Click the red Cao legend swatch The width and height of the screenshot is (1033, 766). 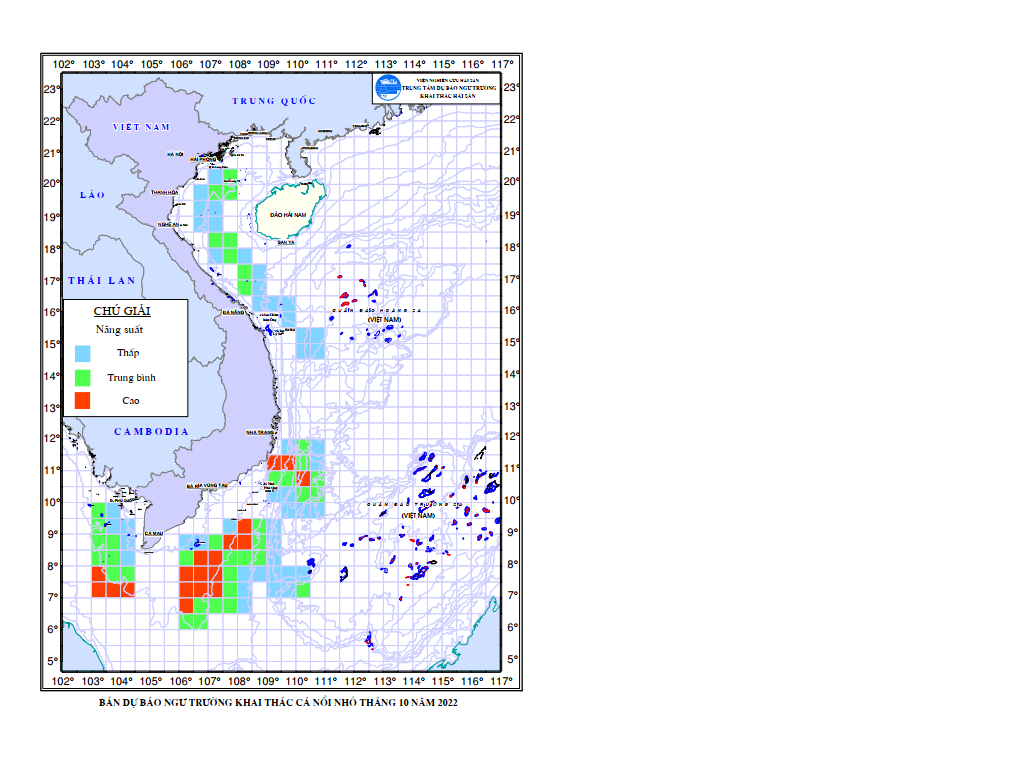pyautogui.click(x=82, y=400)
